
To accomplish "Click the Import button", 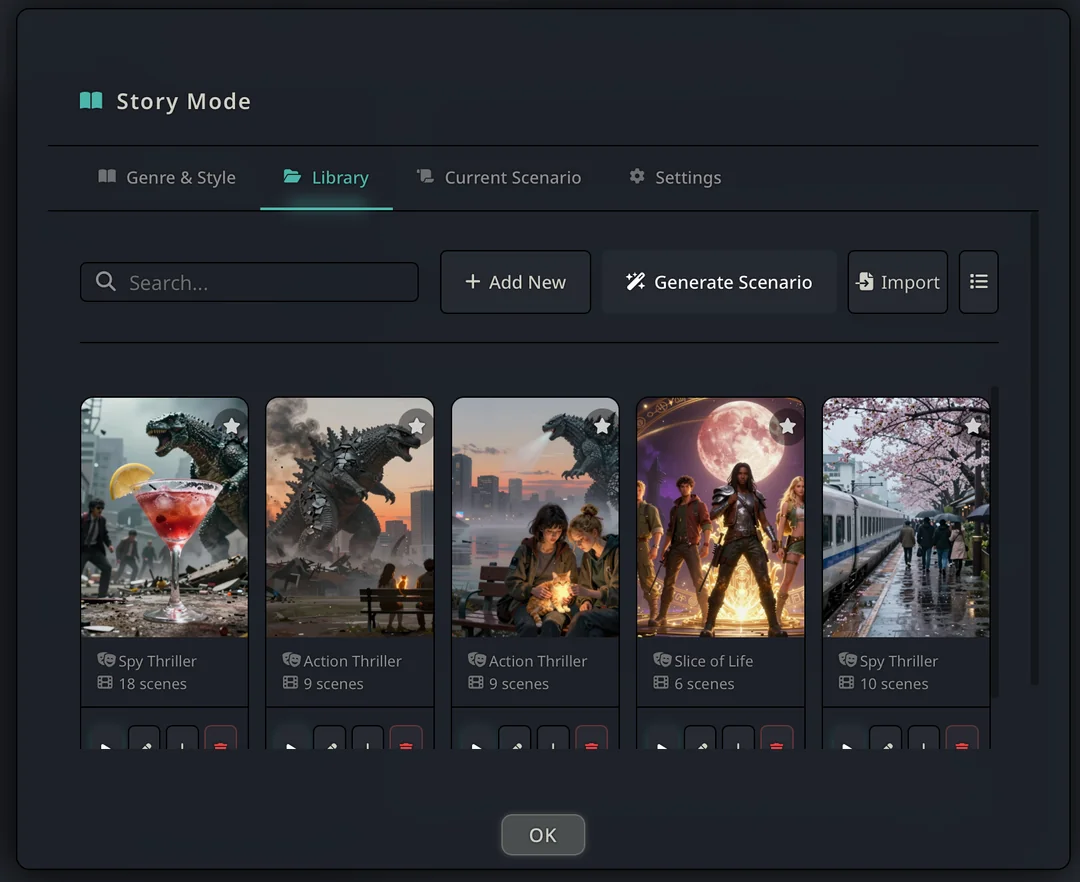I will (897, 282).
